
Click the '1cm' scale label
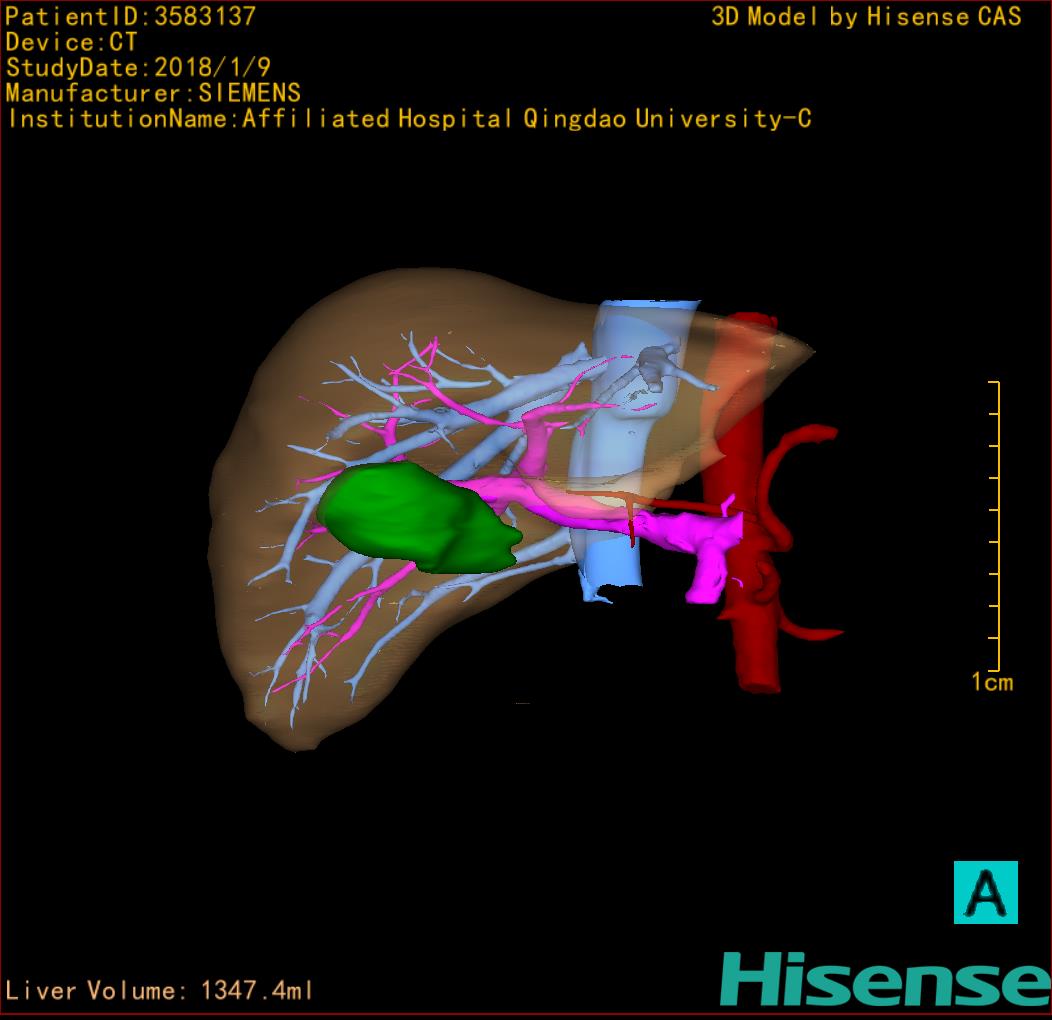tap(992, 683)
